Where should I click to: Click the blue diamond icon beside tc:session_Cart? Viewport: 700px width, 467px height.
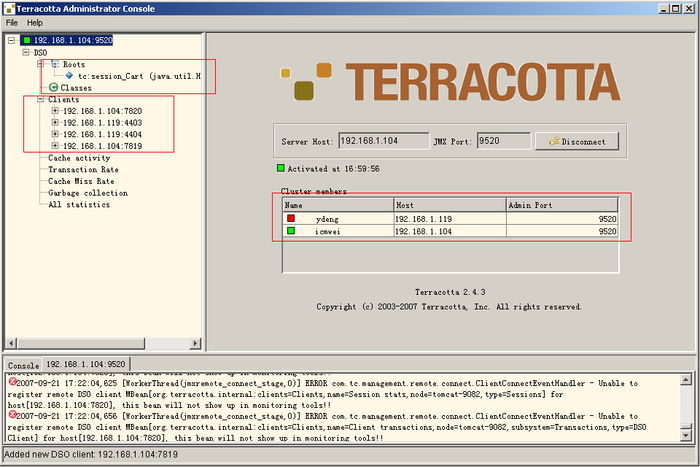[x=69, y=76]
